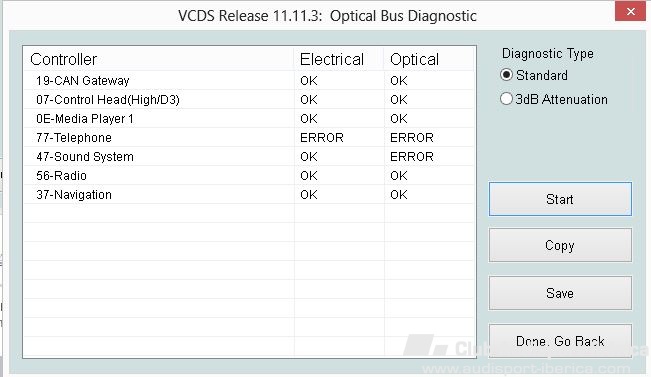Click the Electrical column header
The image size is (651, 377).
339,59
